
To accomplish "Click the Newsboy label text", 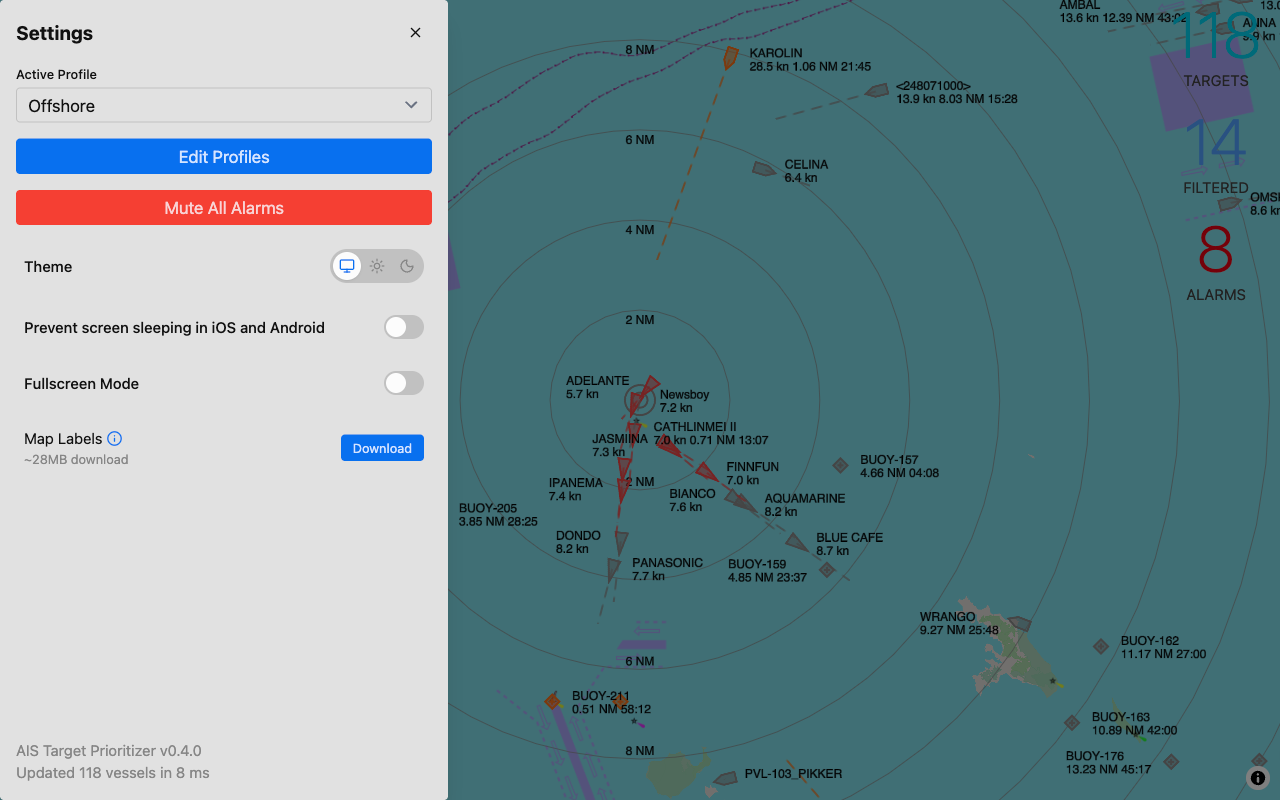I will tap(685, 395).
